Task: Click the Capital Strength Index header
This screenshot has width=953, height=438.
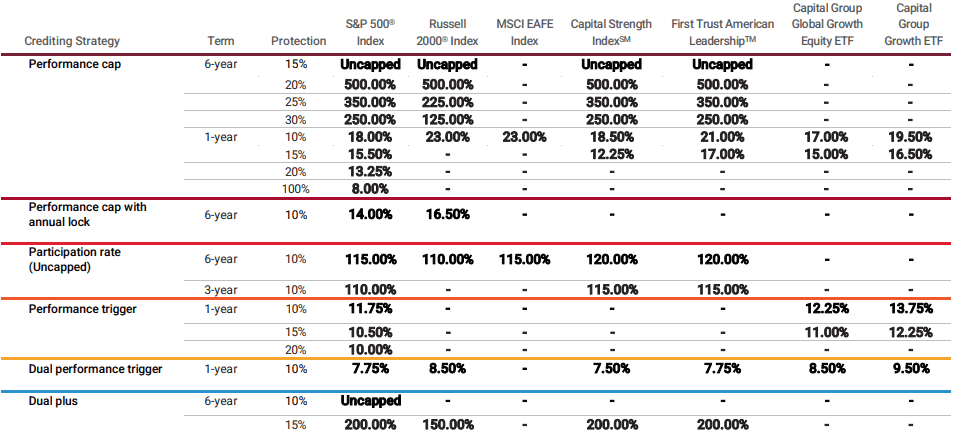Action: (611, 33)
